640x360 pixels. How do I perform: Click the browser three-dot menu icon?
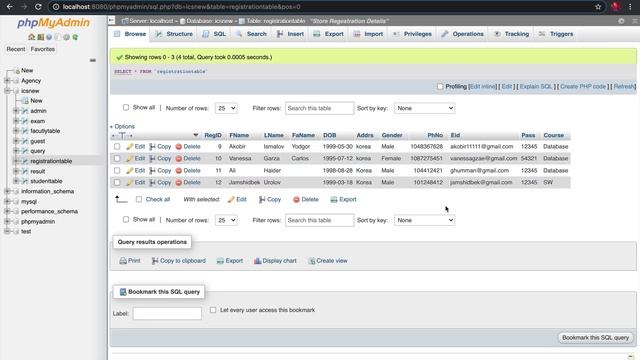630,7
